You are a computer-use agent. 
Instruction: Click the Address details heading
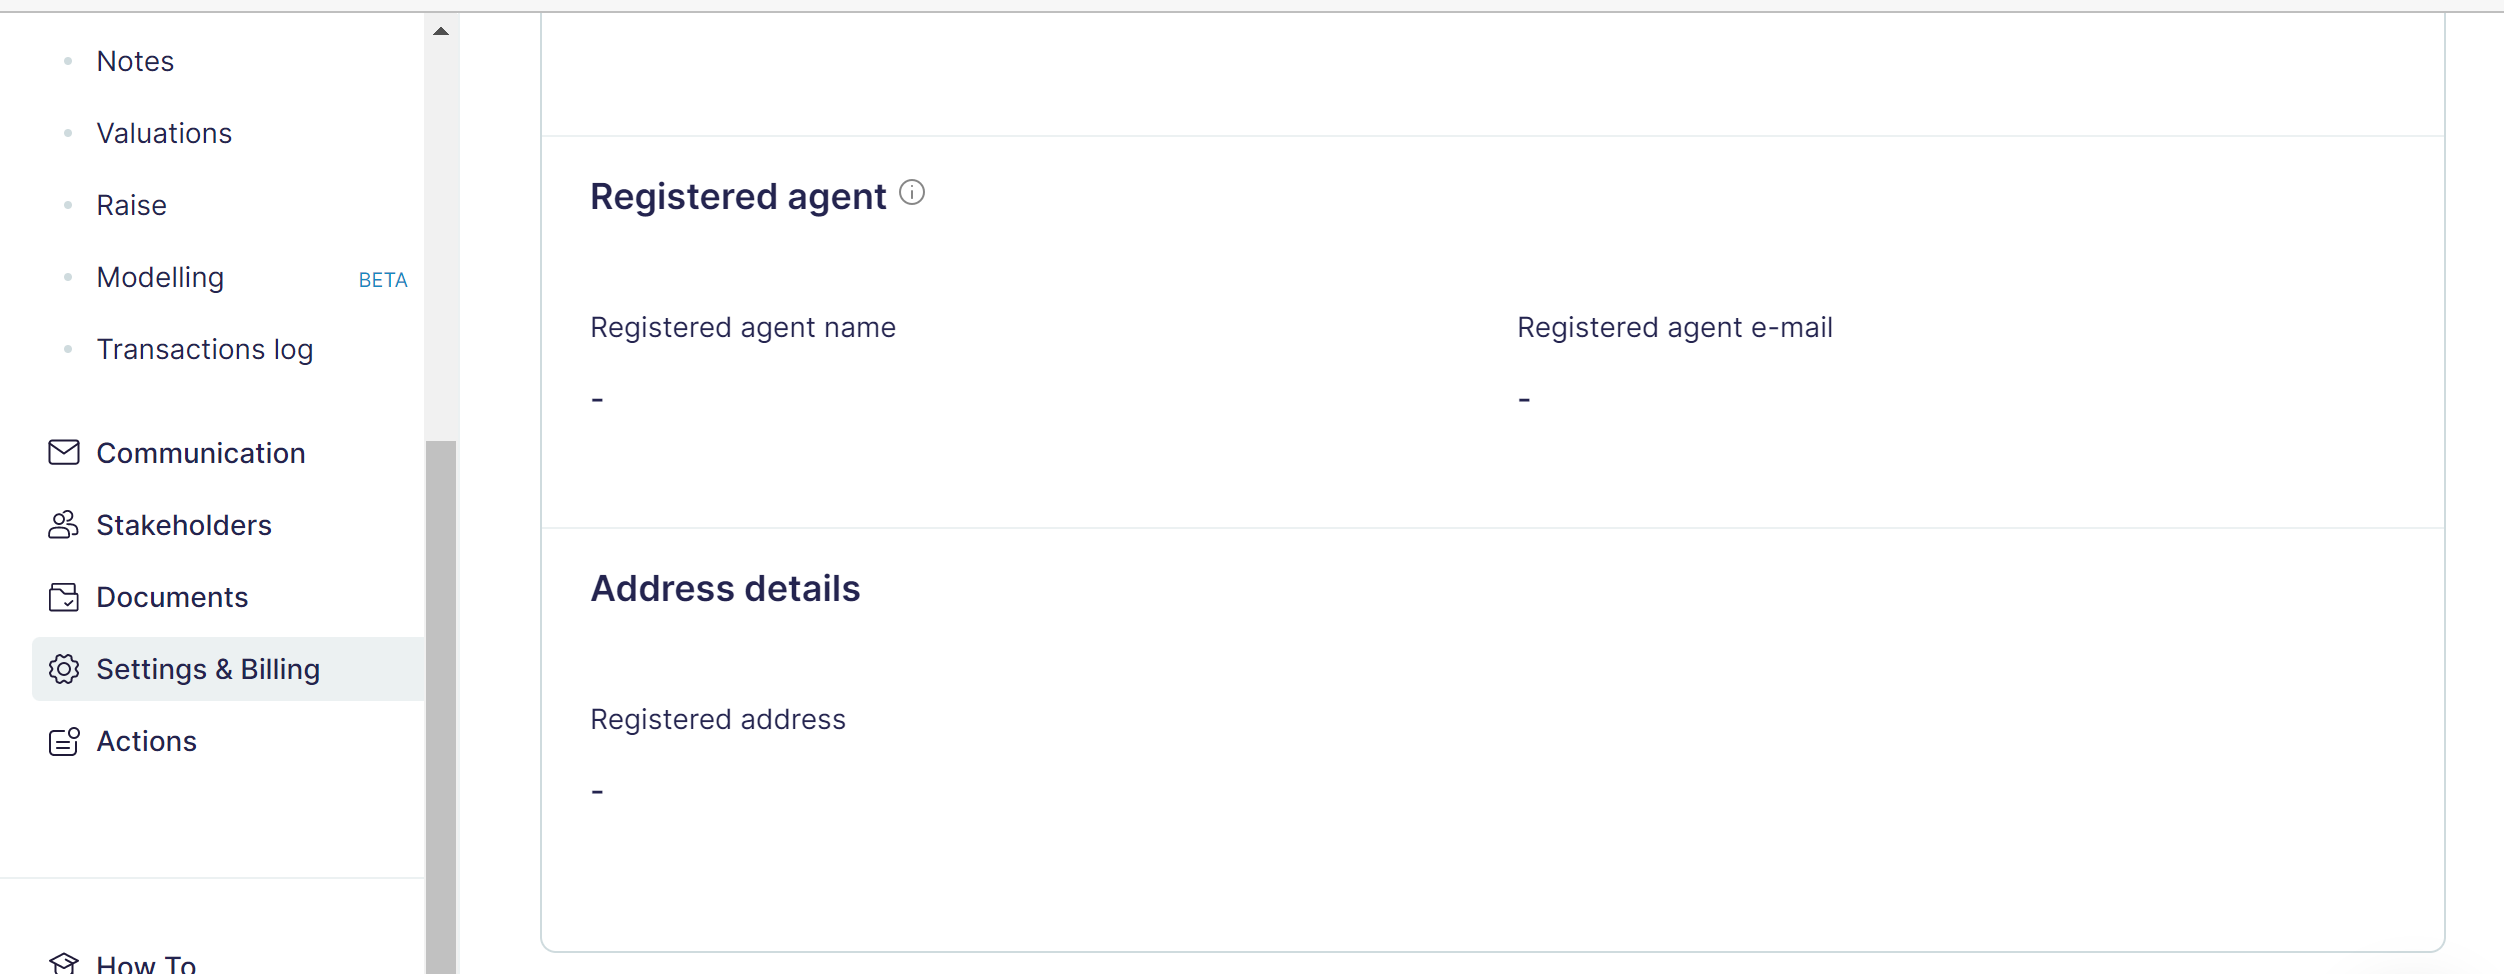pyautogui.click(x=725, y=588)
